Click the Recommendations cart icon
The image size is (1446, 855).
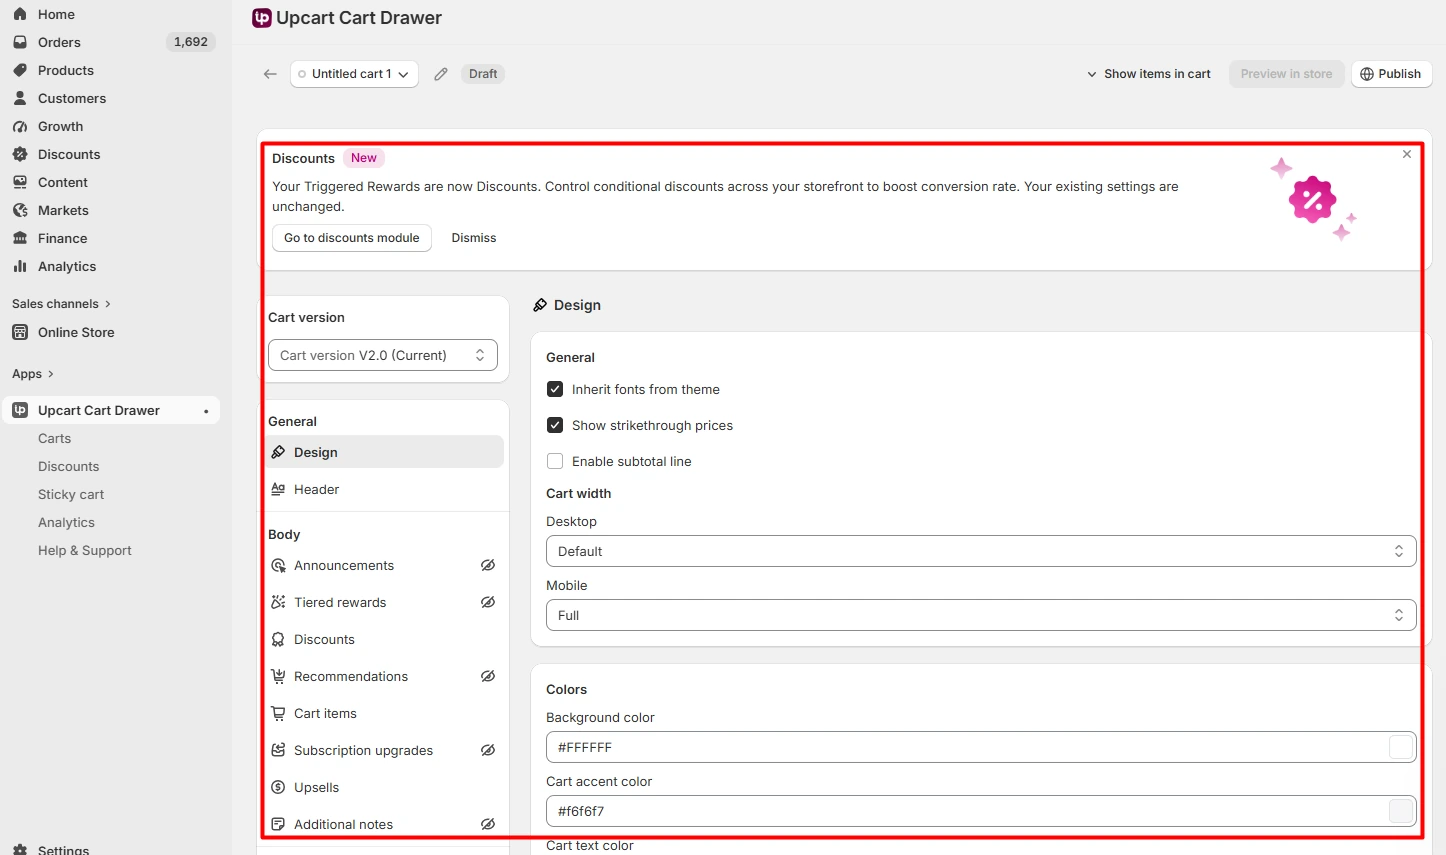click(279, 676)
